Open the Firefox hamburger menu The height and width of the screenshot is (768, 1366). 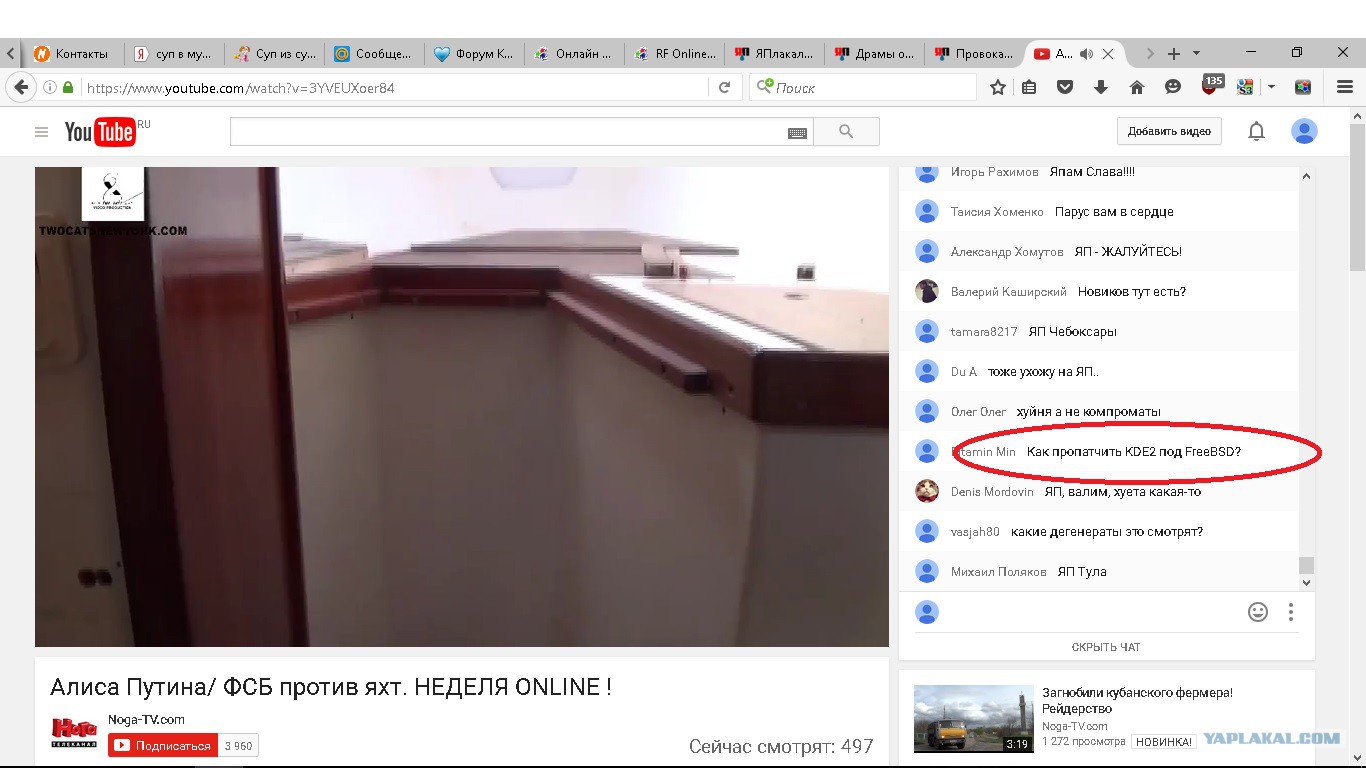coord(1344,88)
